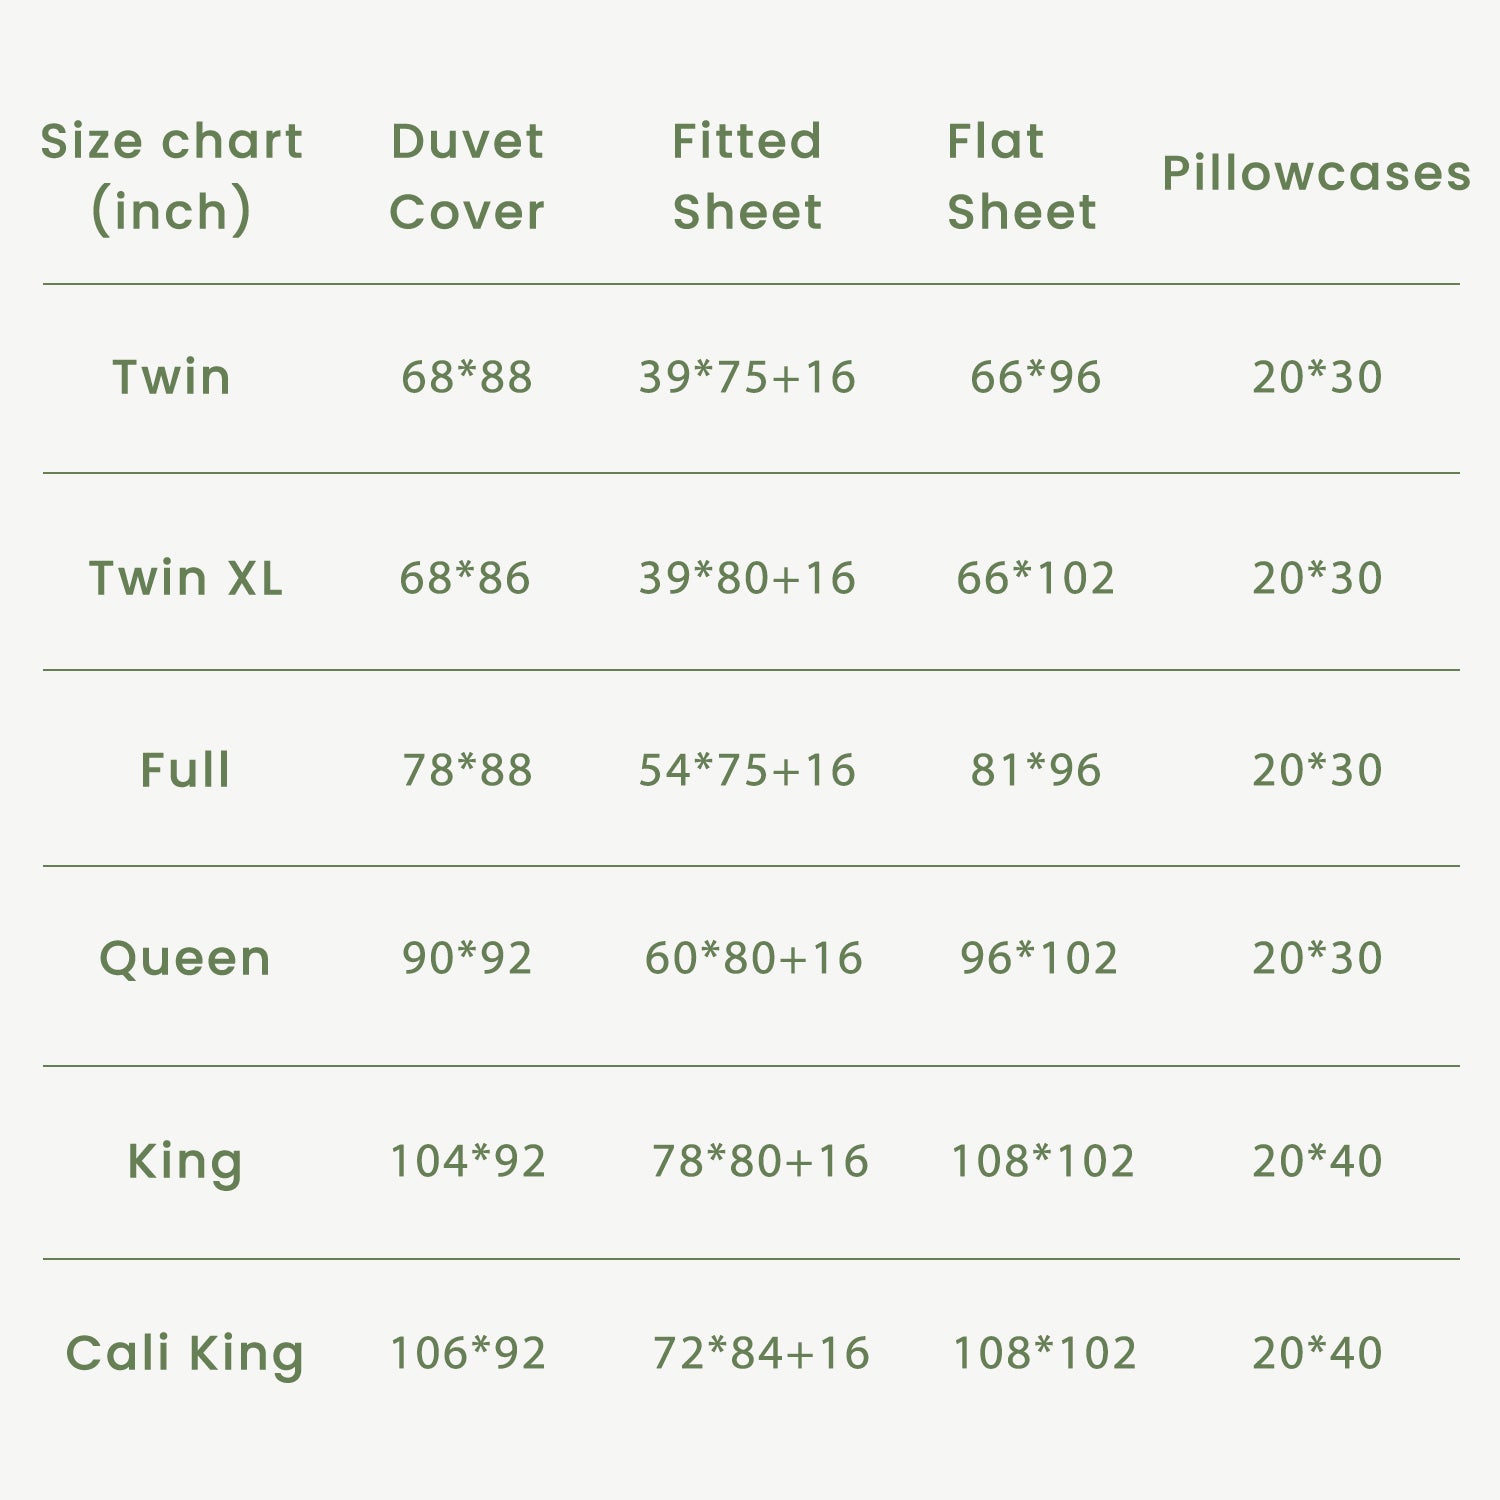Select the Size chart (inch) heading
The height and width of the screenshot is (1500, 1500).
click(171, 176)
